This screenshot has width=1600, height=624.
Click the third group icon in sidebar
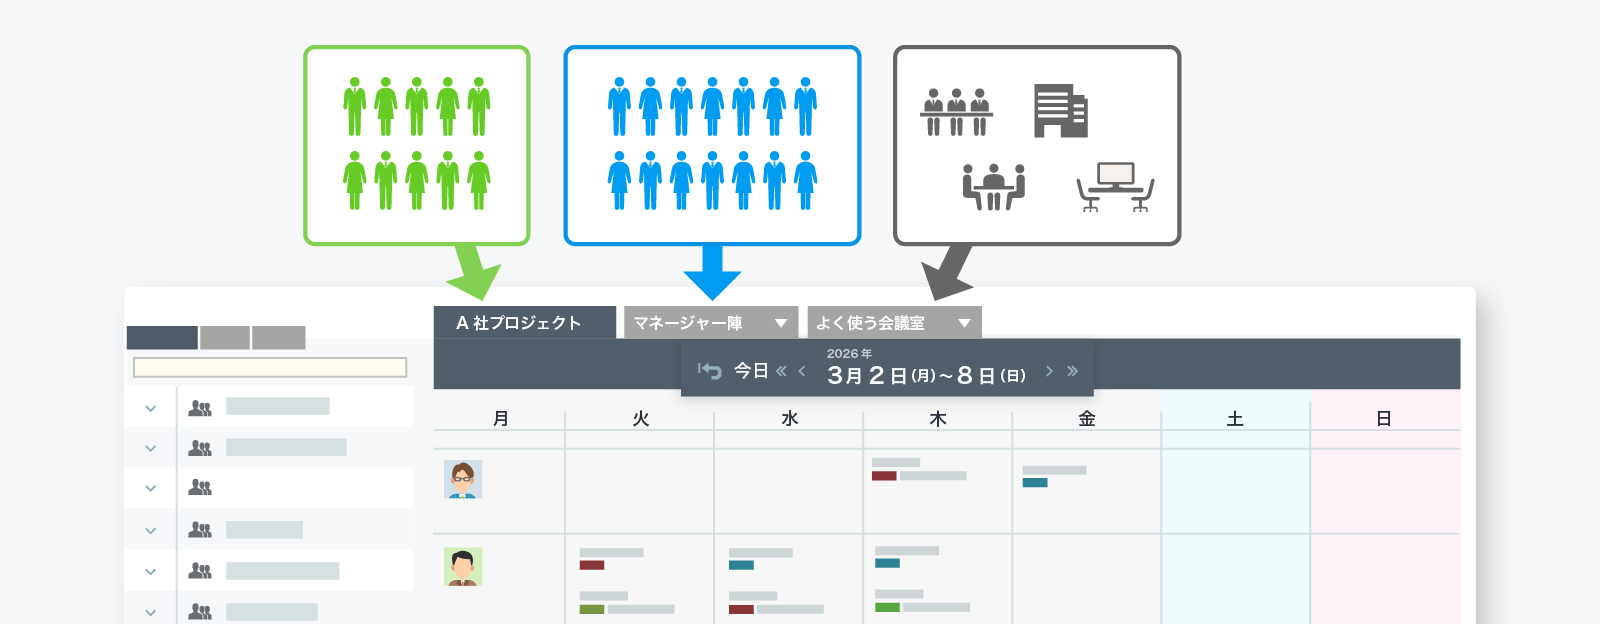[x=200, y=488]
